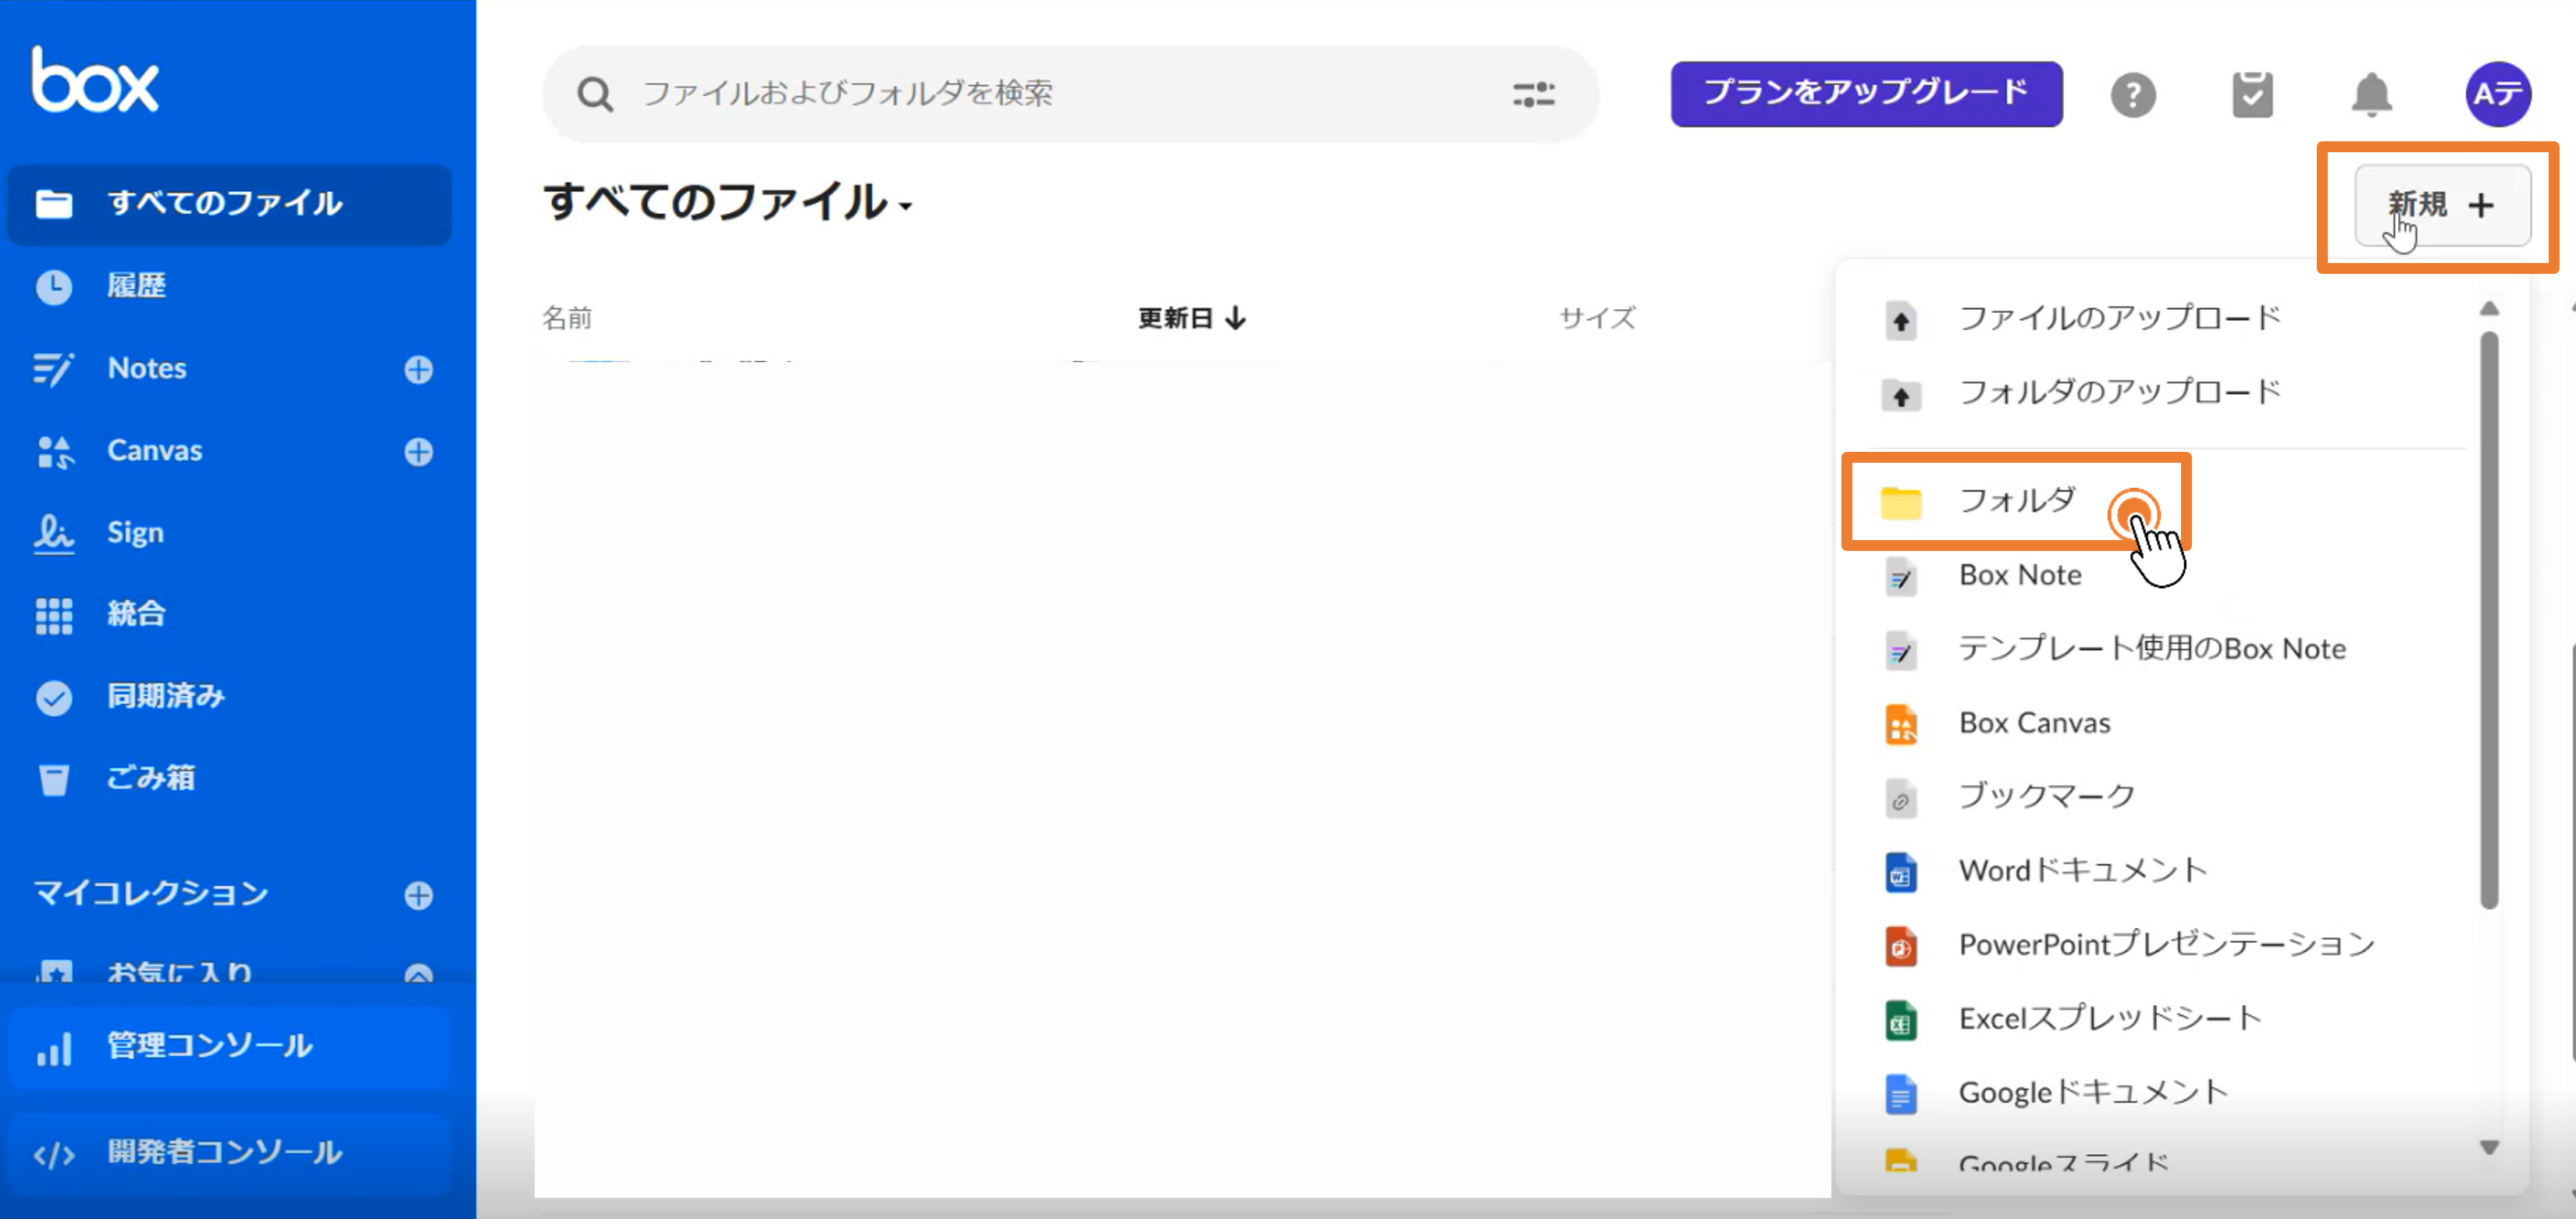2576x1219 pixels.
Task: Click the ごみ箱 trash icon
Action: (x=54, y=779)
